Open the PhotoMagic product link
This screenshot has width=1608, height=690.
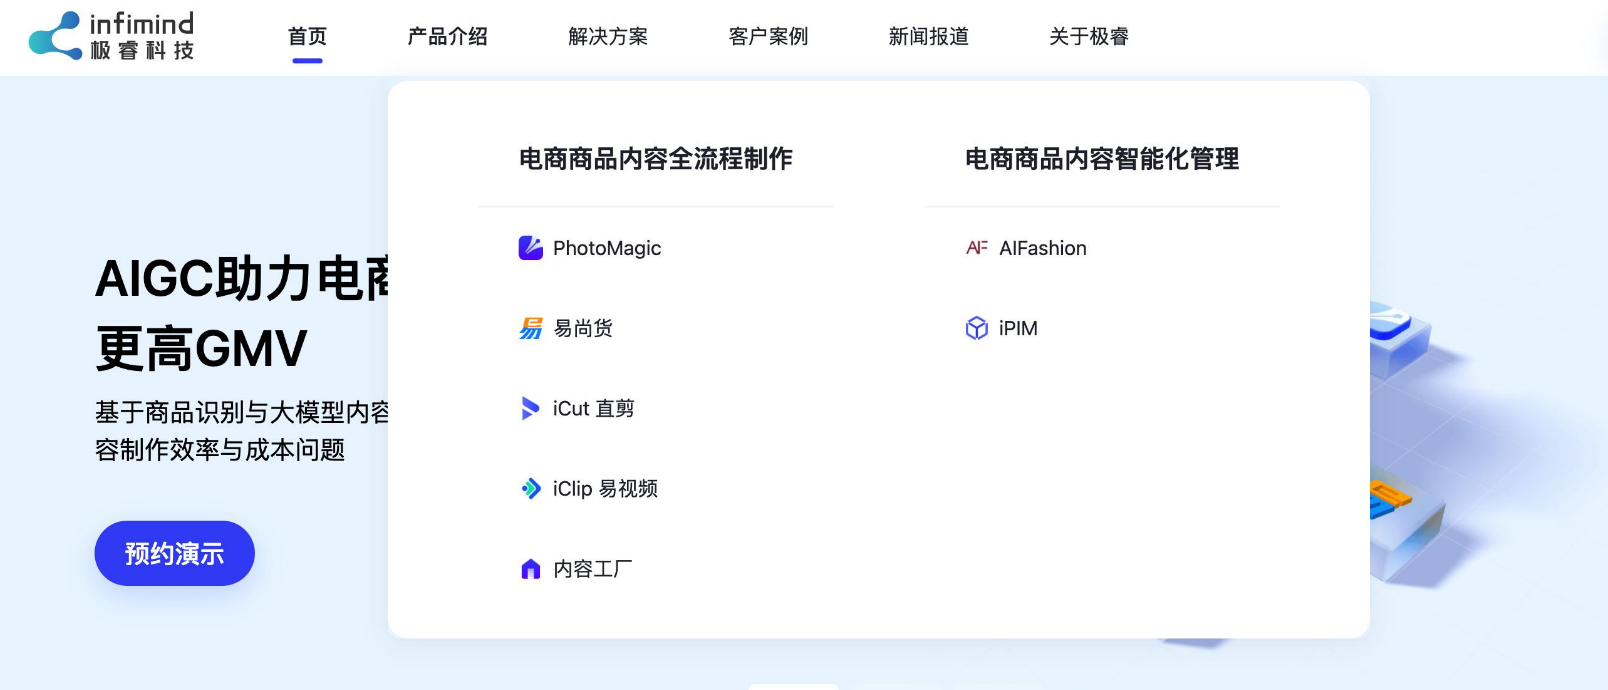(607, 248)
